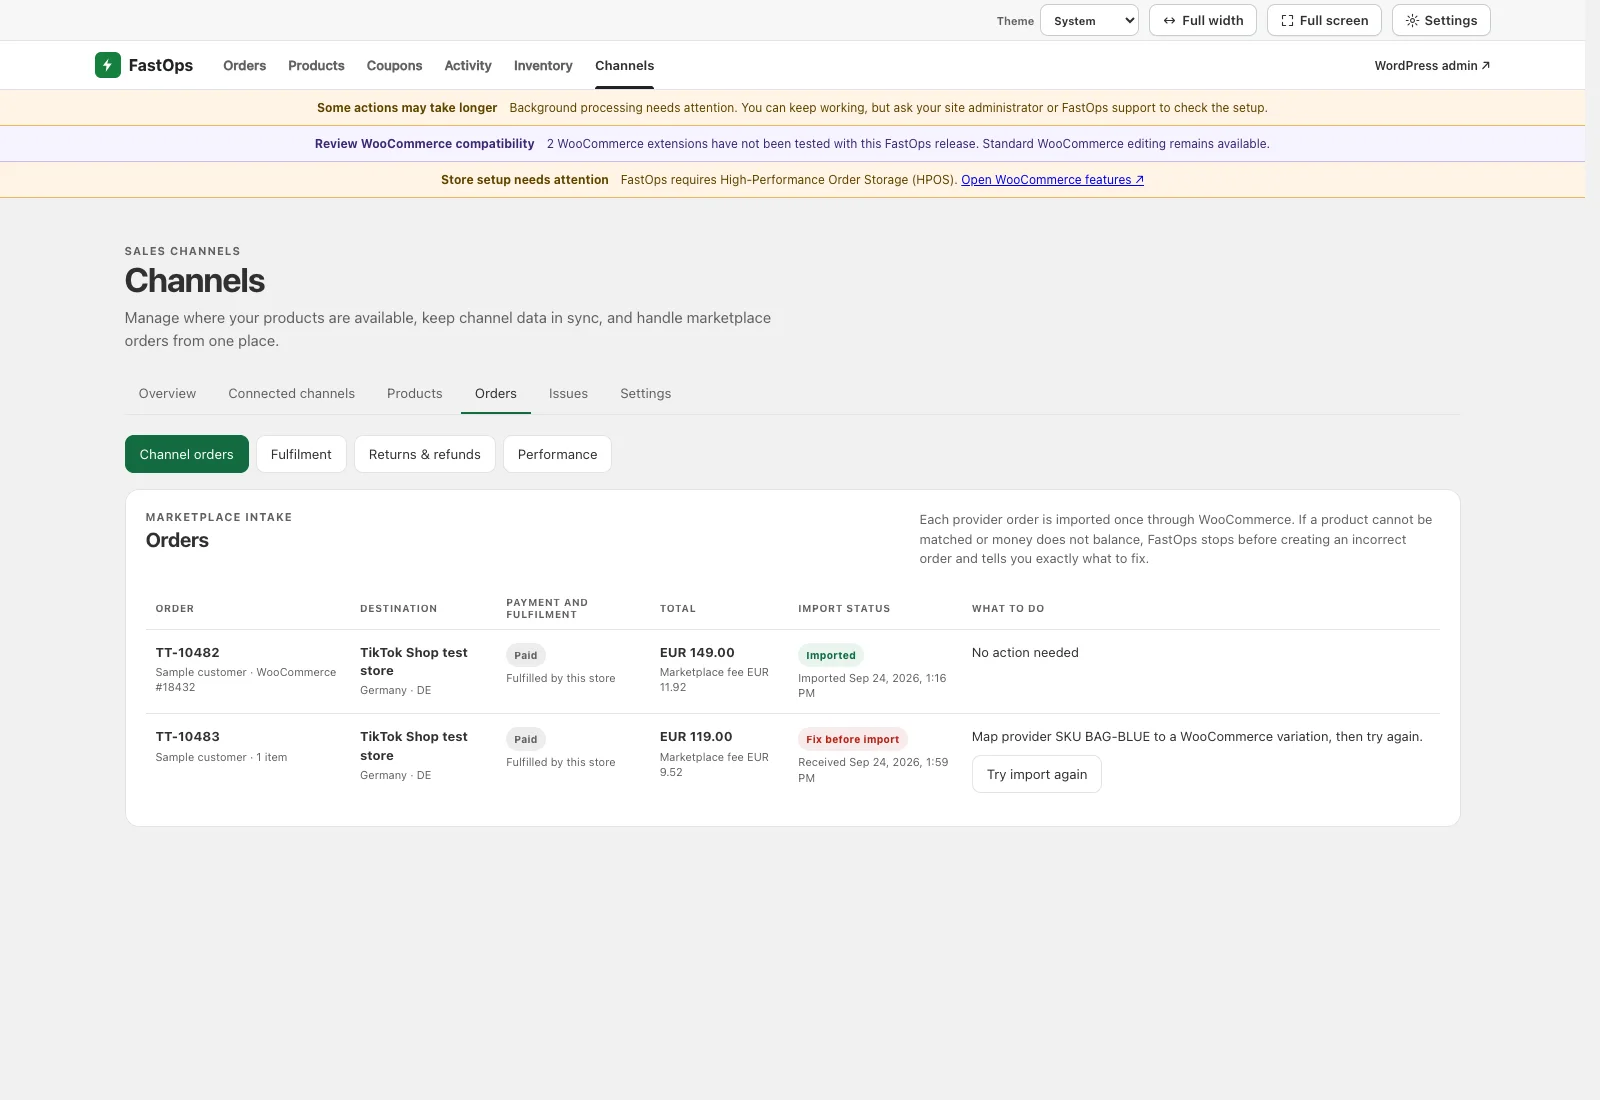Open the Settings gear button
The height and width of the screenshot is (1100, 1600).
[1441, 20]
